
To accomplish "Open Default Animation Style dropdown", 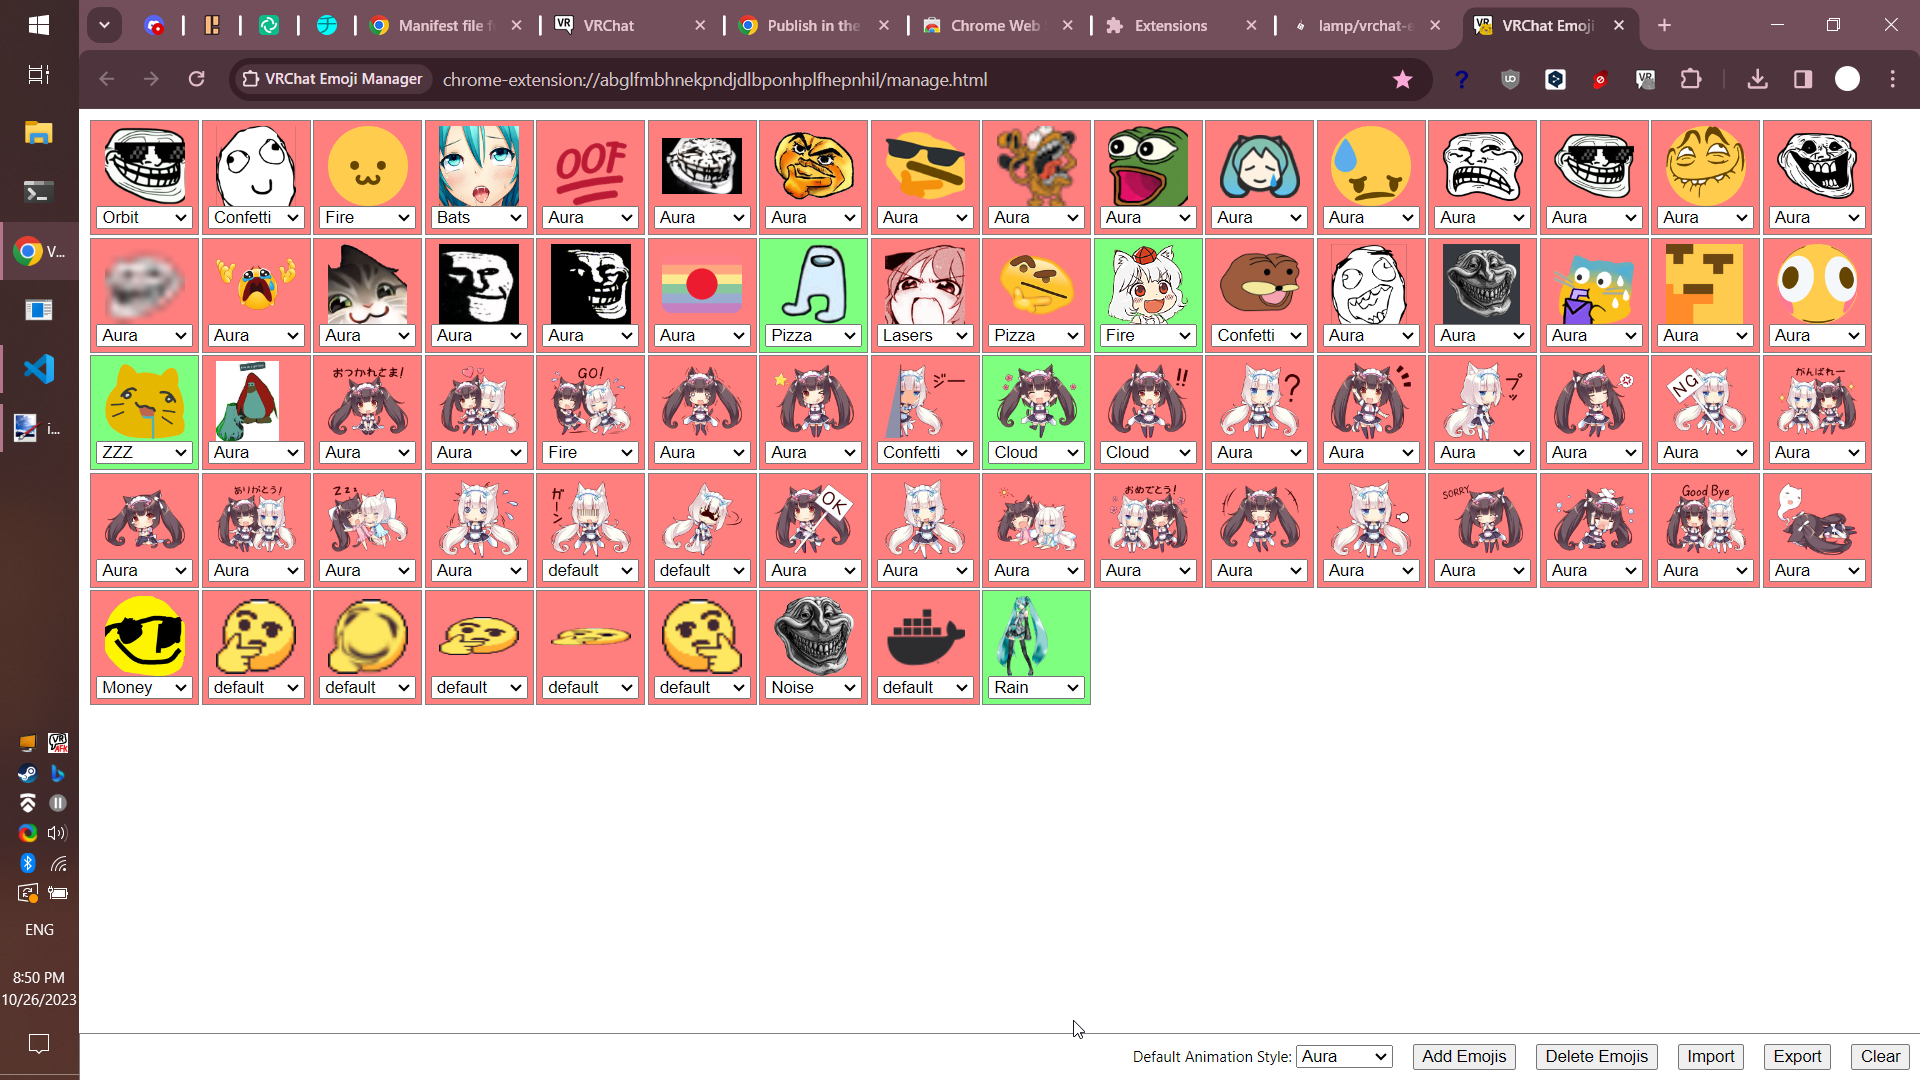I will tap(1344, 1056).
